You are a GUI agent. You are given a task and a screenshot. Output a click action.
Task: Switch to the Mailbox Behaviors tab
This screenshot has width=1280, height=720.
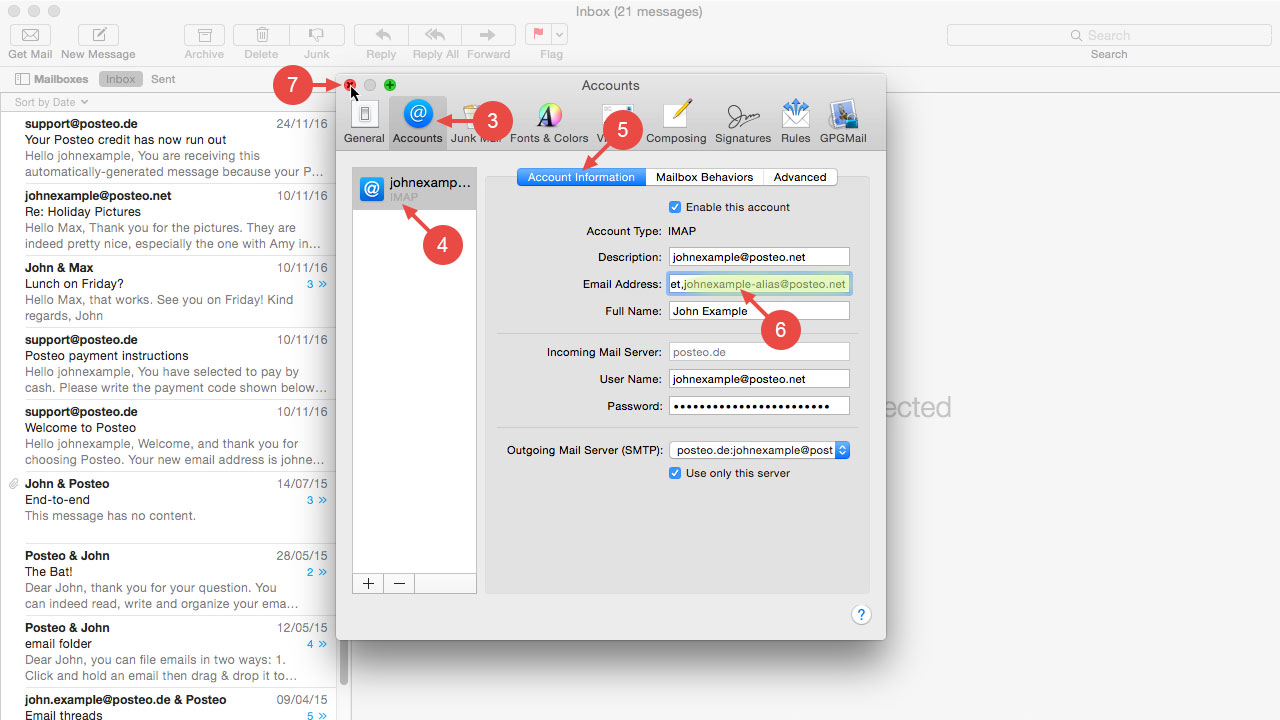pos(704,176)
